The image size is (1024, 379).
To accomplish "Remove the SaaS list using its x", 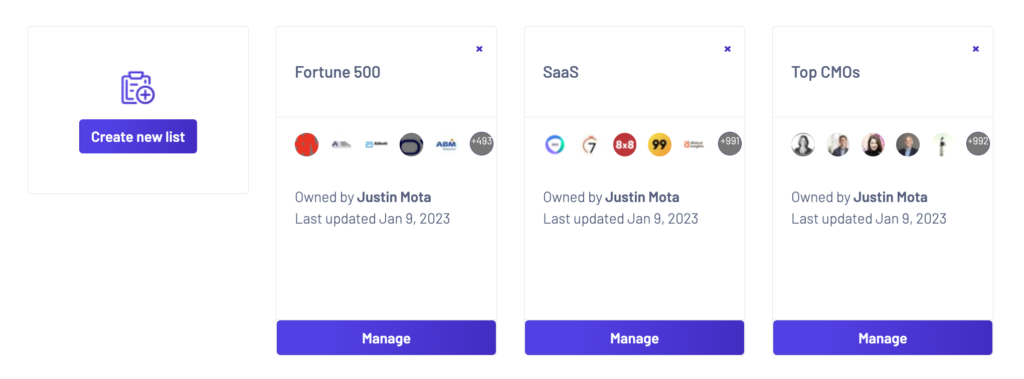I will [728, 49].
